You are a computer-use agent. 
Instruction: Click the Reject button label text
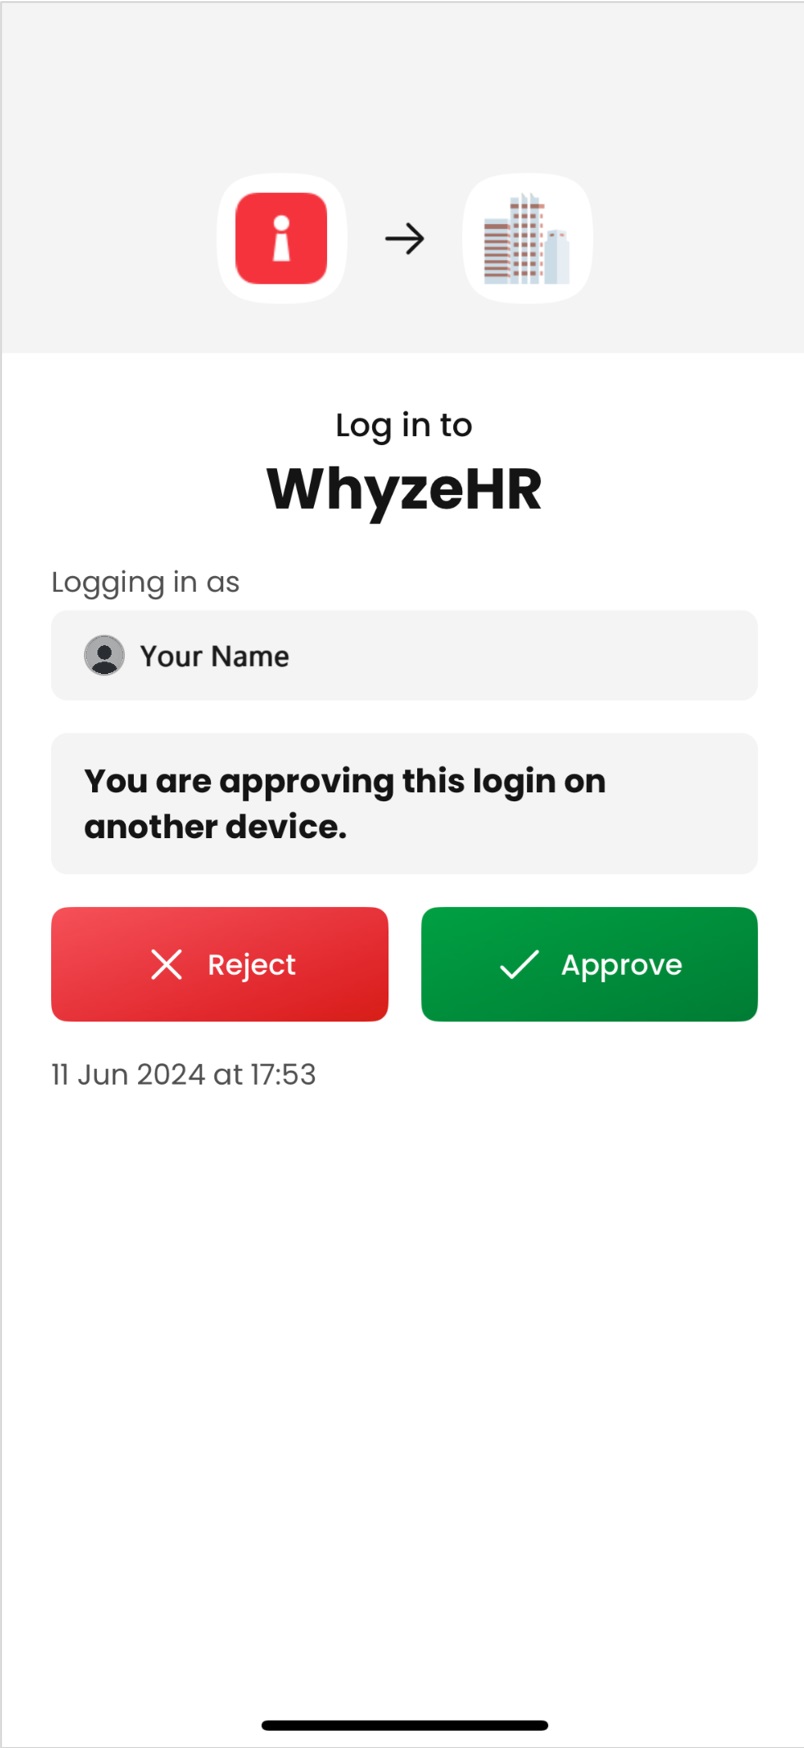click(x=251, y=965)
